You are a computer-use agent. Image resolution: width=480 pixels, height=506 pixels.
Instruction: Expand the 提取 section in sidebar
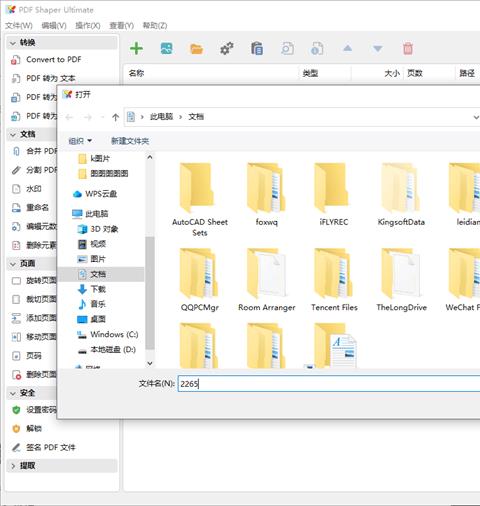(x=13, y=466)
